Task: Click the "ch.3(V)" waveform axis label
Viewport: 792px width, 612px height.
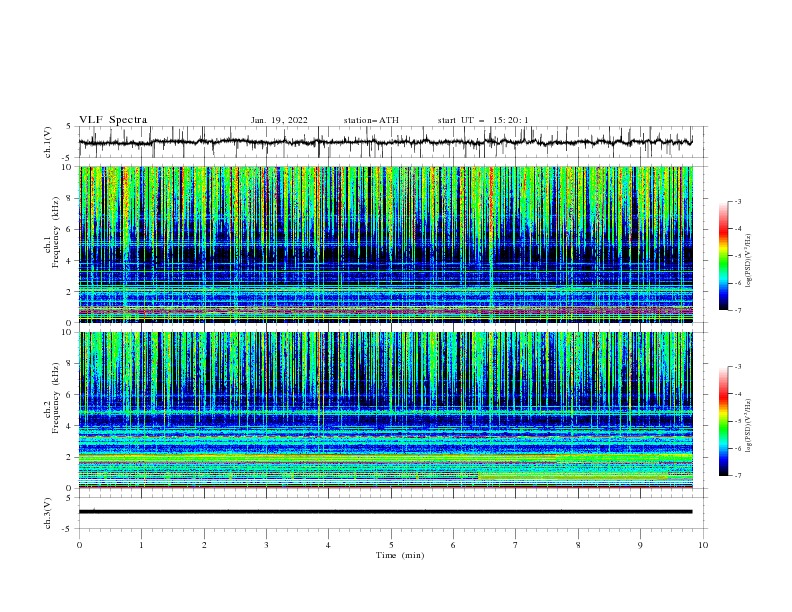Action: 48,513
